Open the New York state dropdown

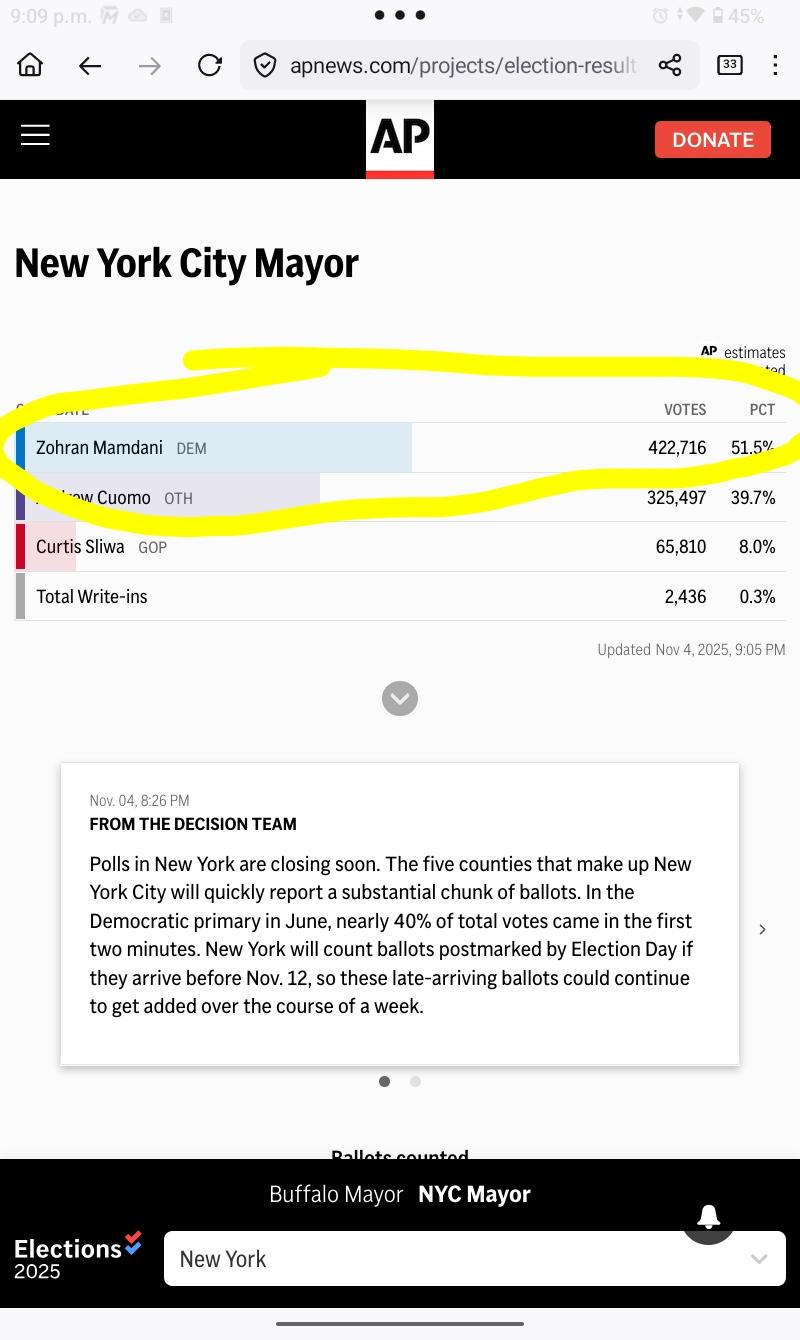pos(474,1258)
